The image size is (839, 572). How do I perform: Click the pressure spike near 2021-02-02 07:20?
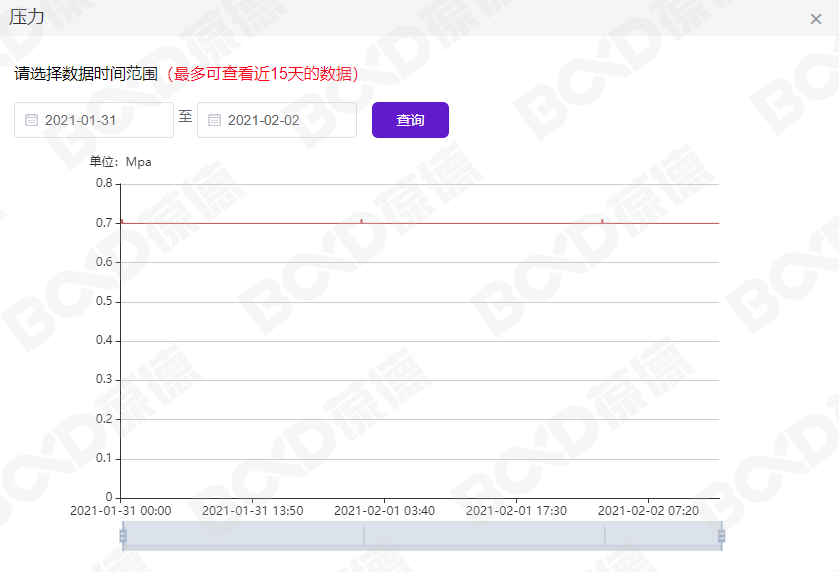pyautogui.click(x=602, y=220)
